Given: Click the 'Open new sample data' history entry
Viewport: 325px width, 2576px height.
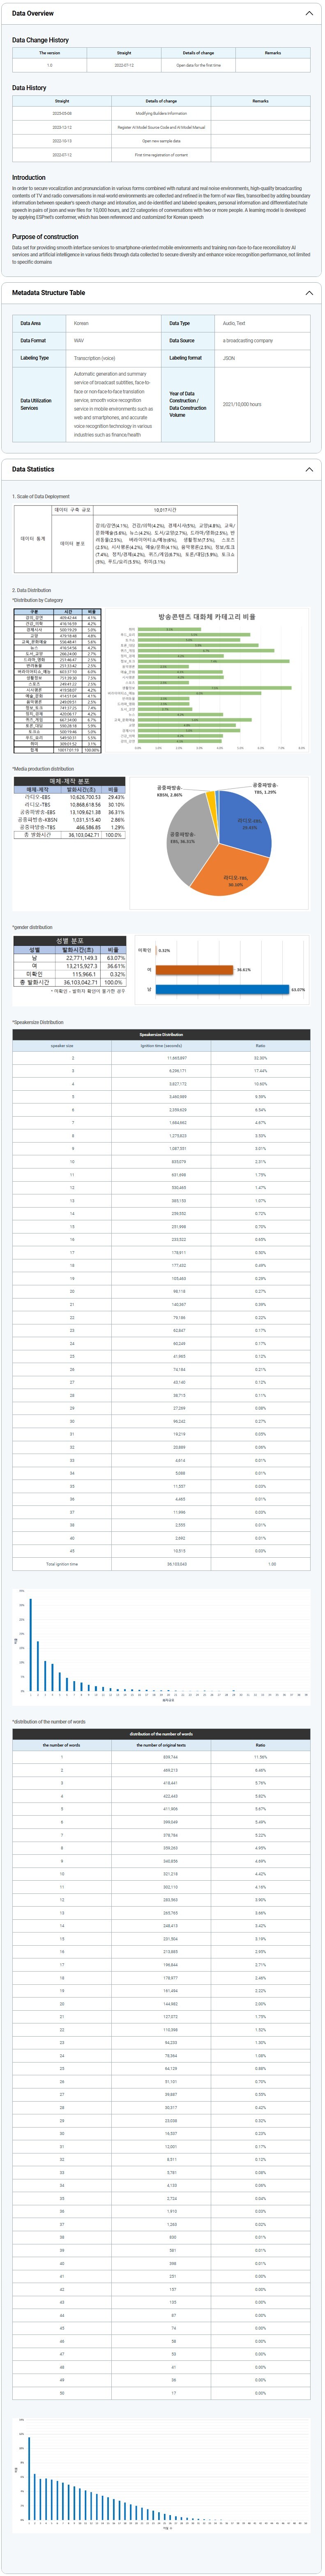Looking at the screenshot, I should 161,141.
